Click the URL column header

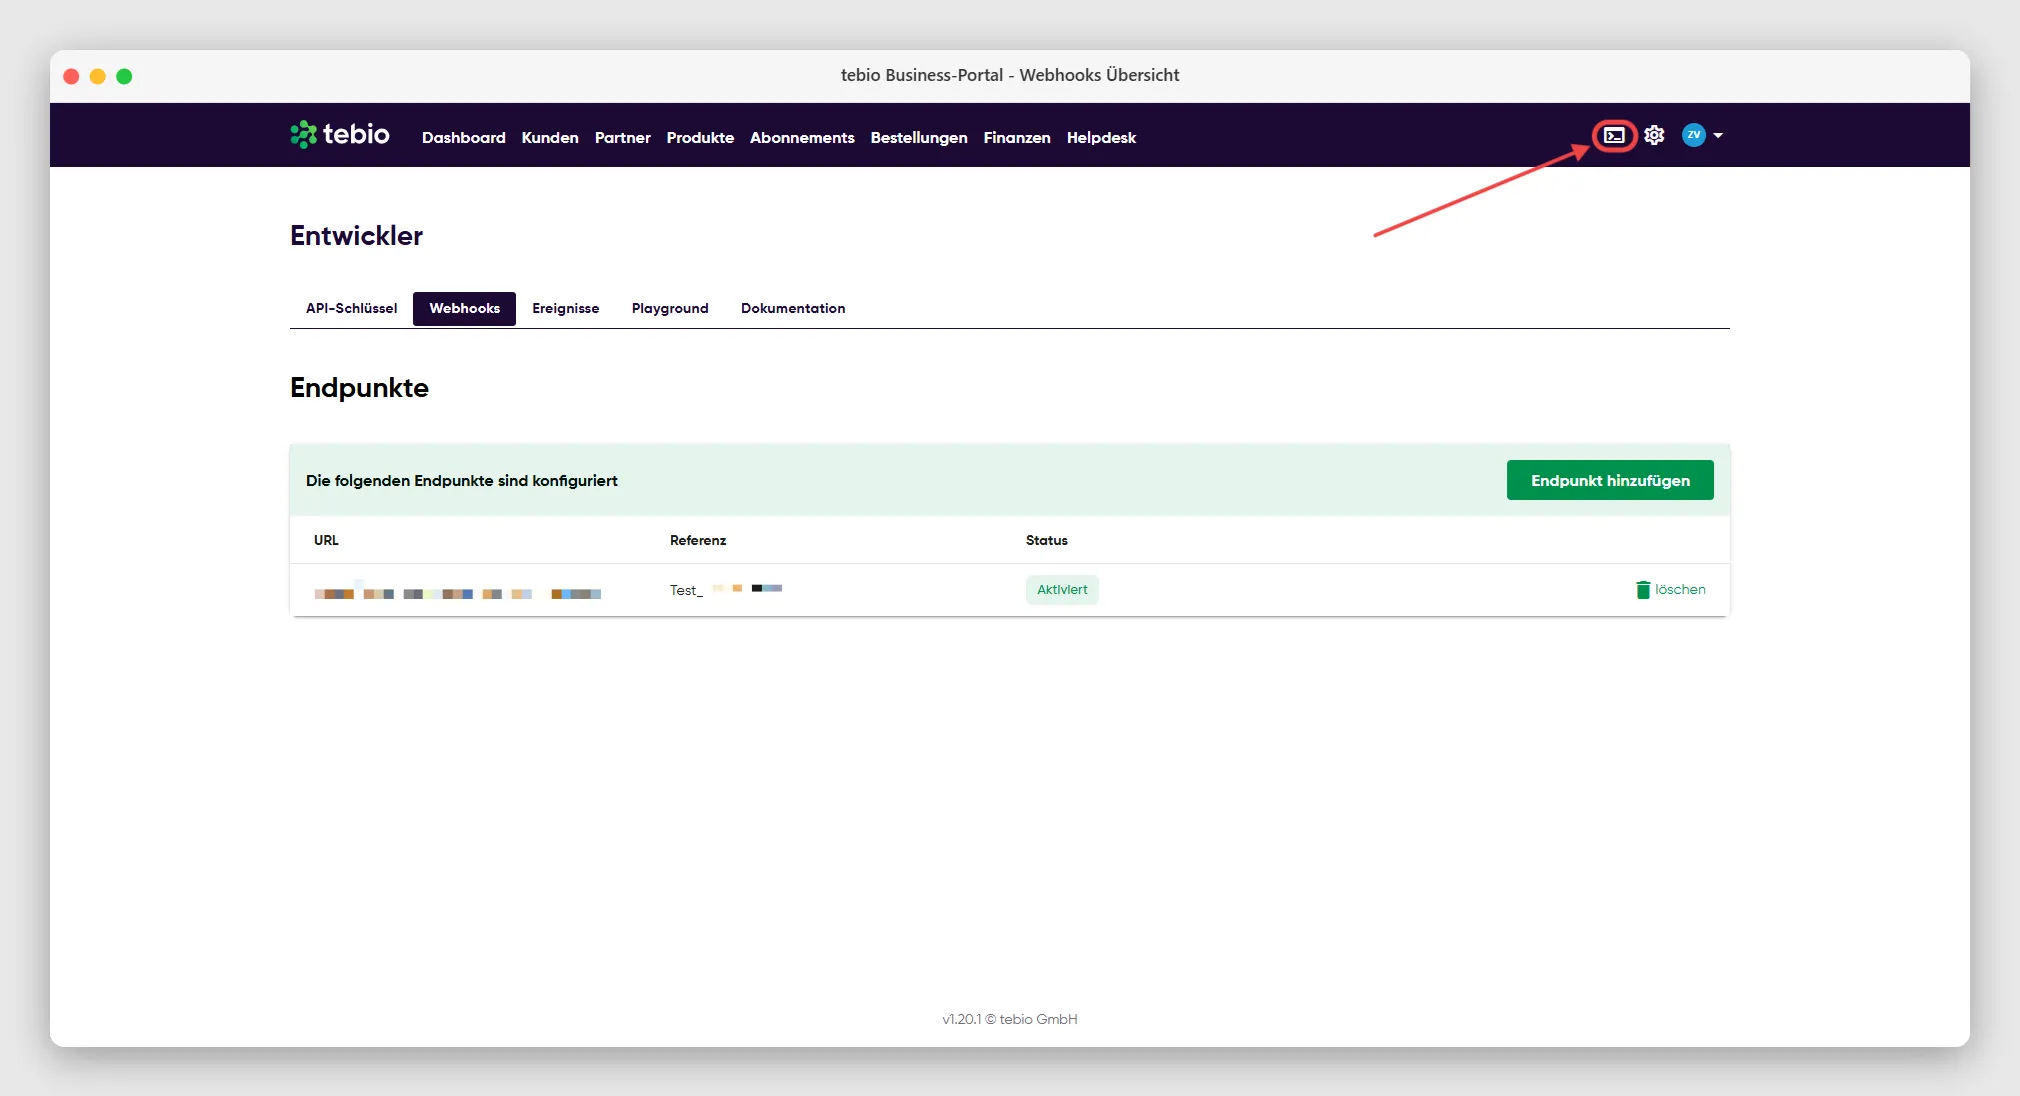[x=326, y=540]
